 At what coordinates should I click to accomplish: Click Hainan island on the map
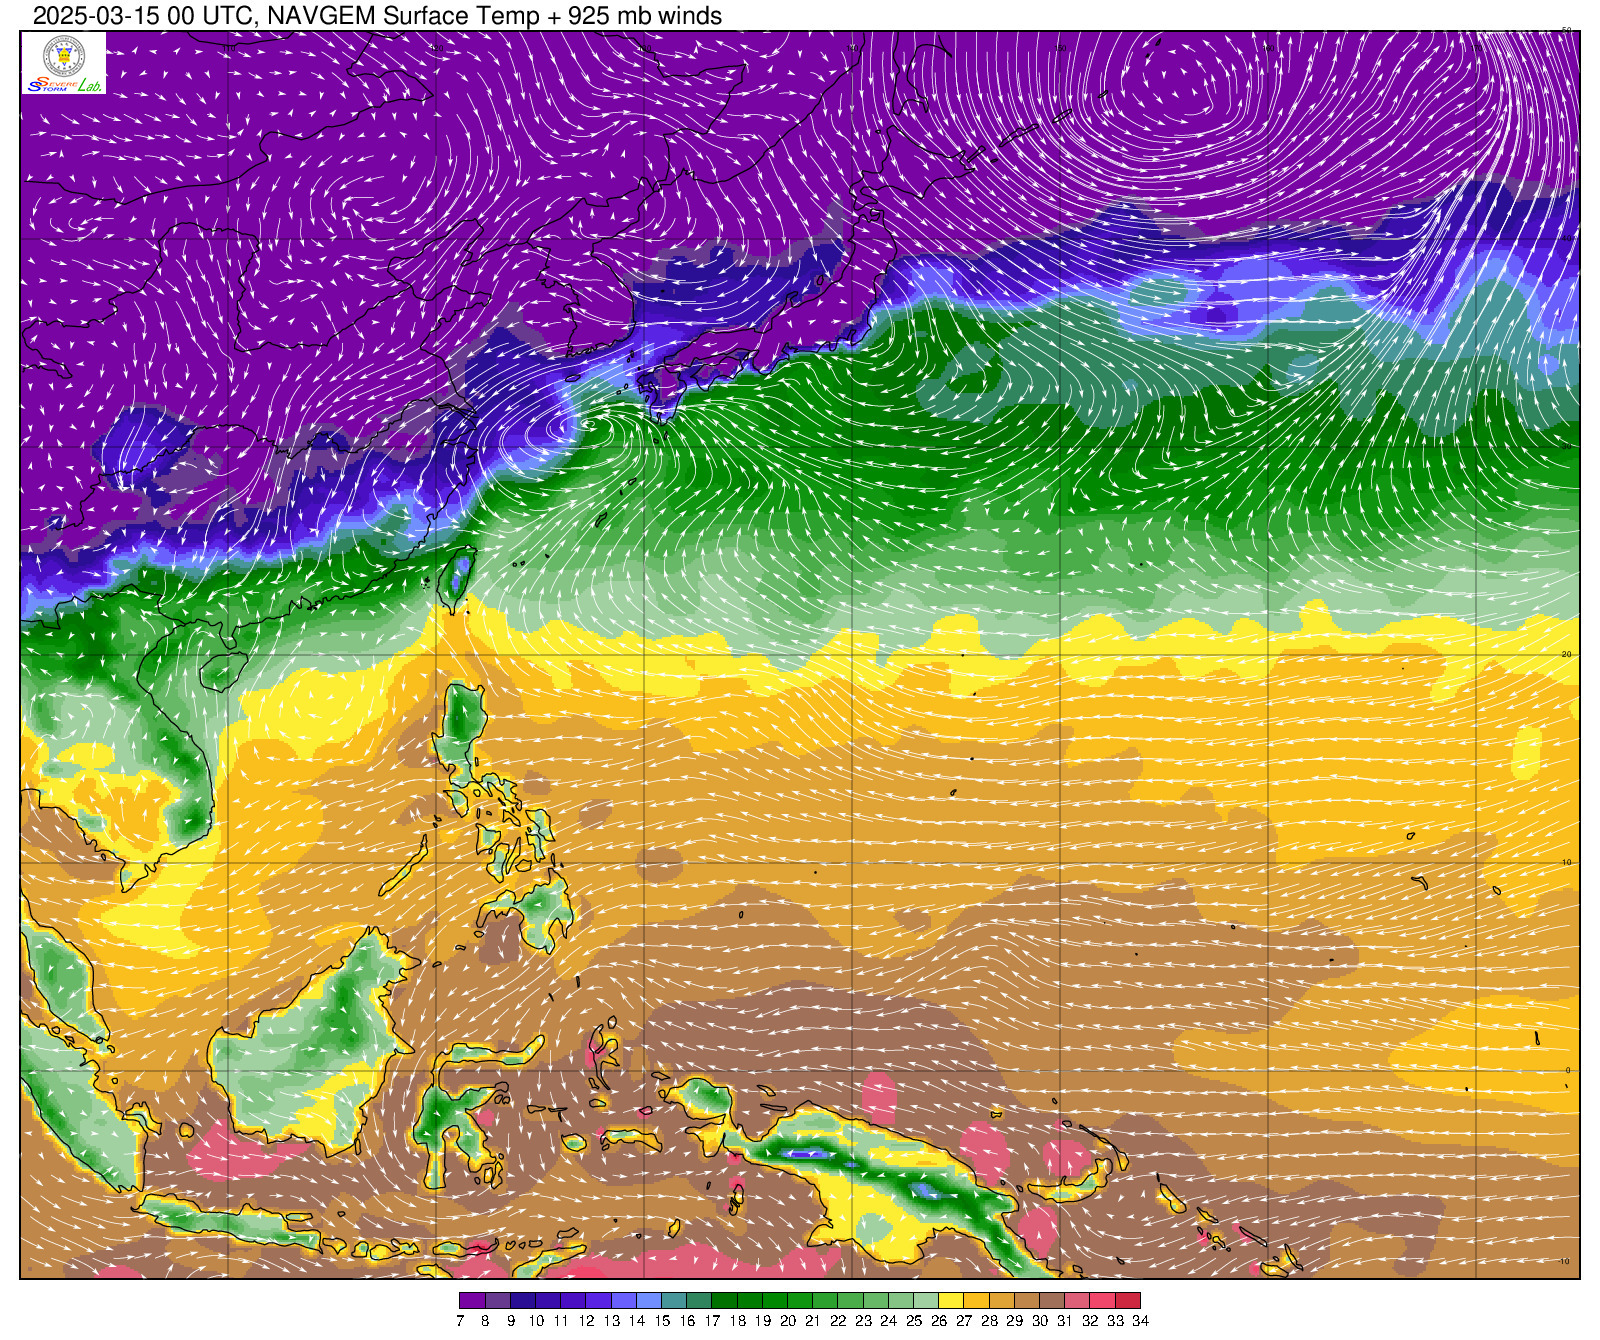[223, 671]
